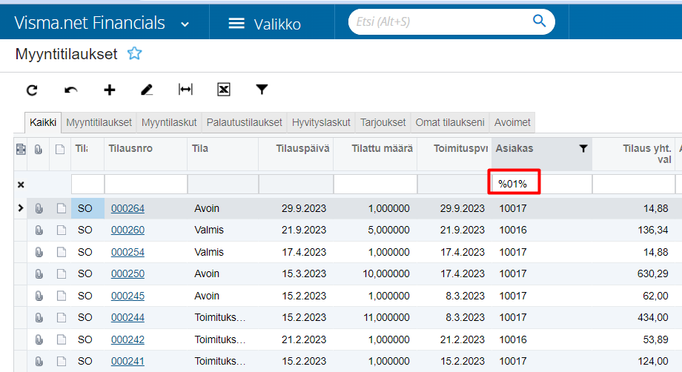Add Myyntitilaukset to favorites with the star
Viewport: 682px width, 372px height.
point(134,54)
